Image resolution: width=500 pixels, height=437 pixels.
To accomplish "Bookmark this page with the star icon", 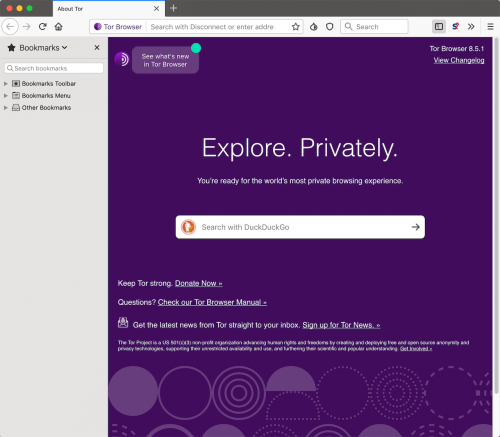I will (x=296, y=27).
